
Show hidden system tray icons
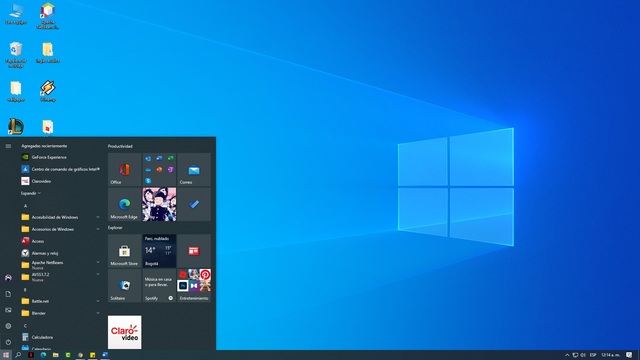(567, 355)
